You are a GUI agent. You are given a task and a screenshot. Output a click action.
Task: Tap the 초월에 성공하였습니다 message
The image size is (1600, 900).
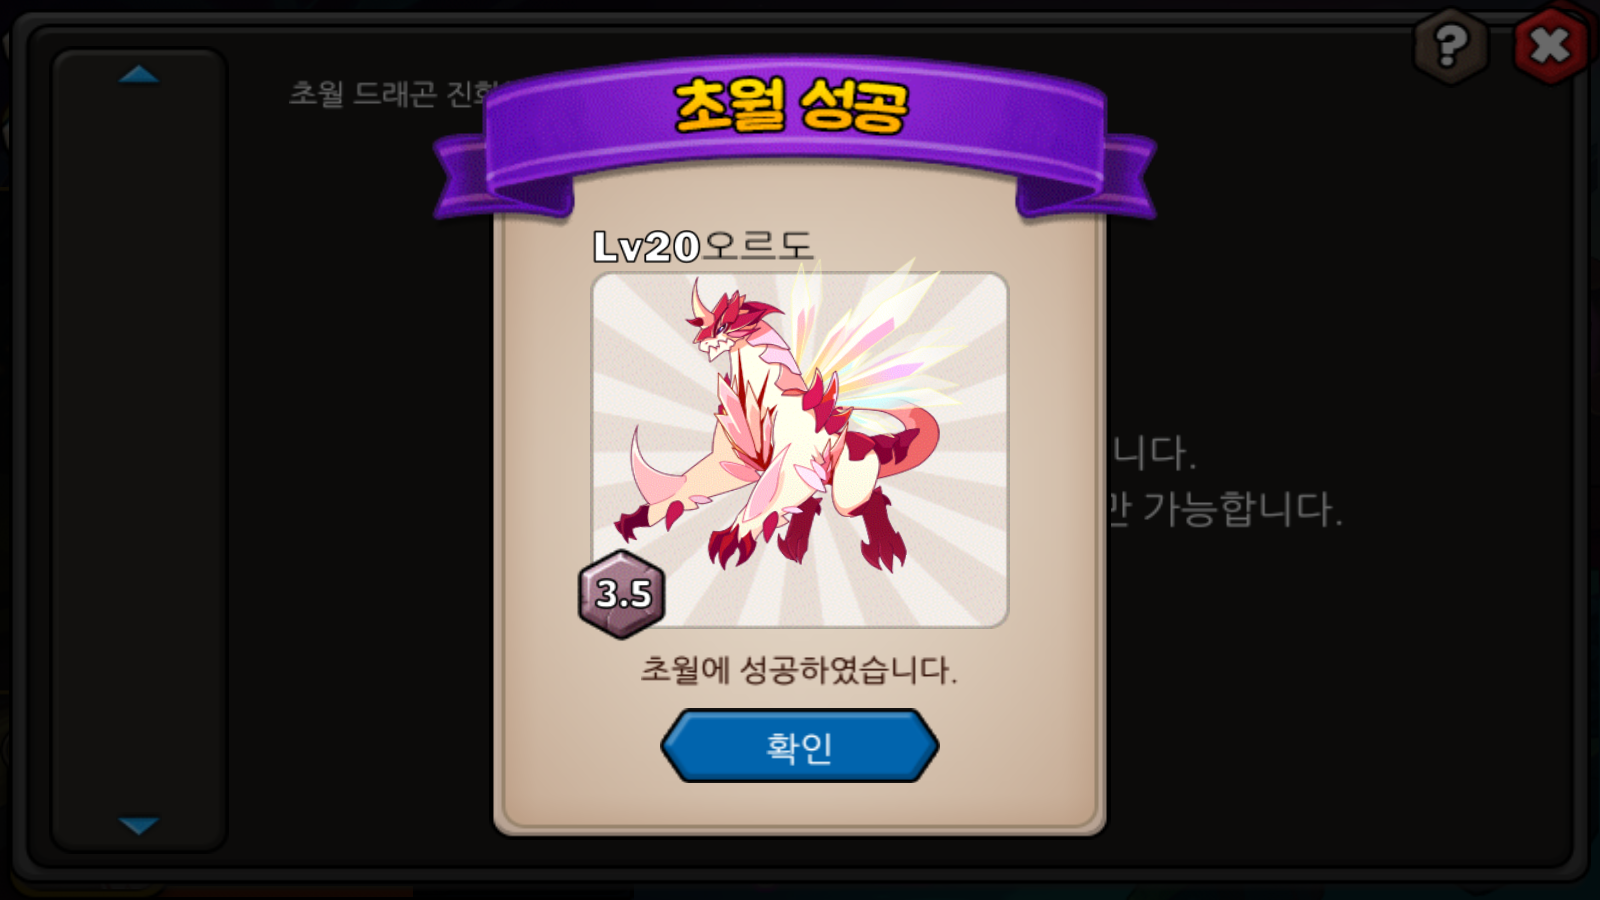[799, 669]
